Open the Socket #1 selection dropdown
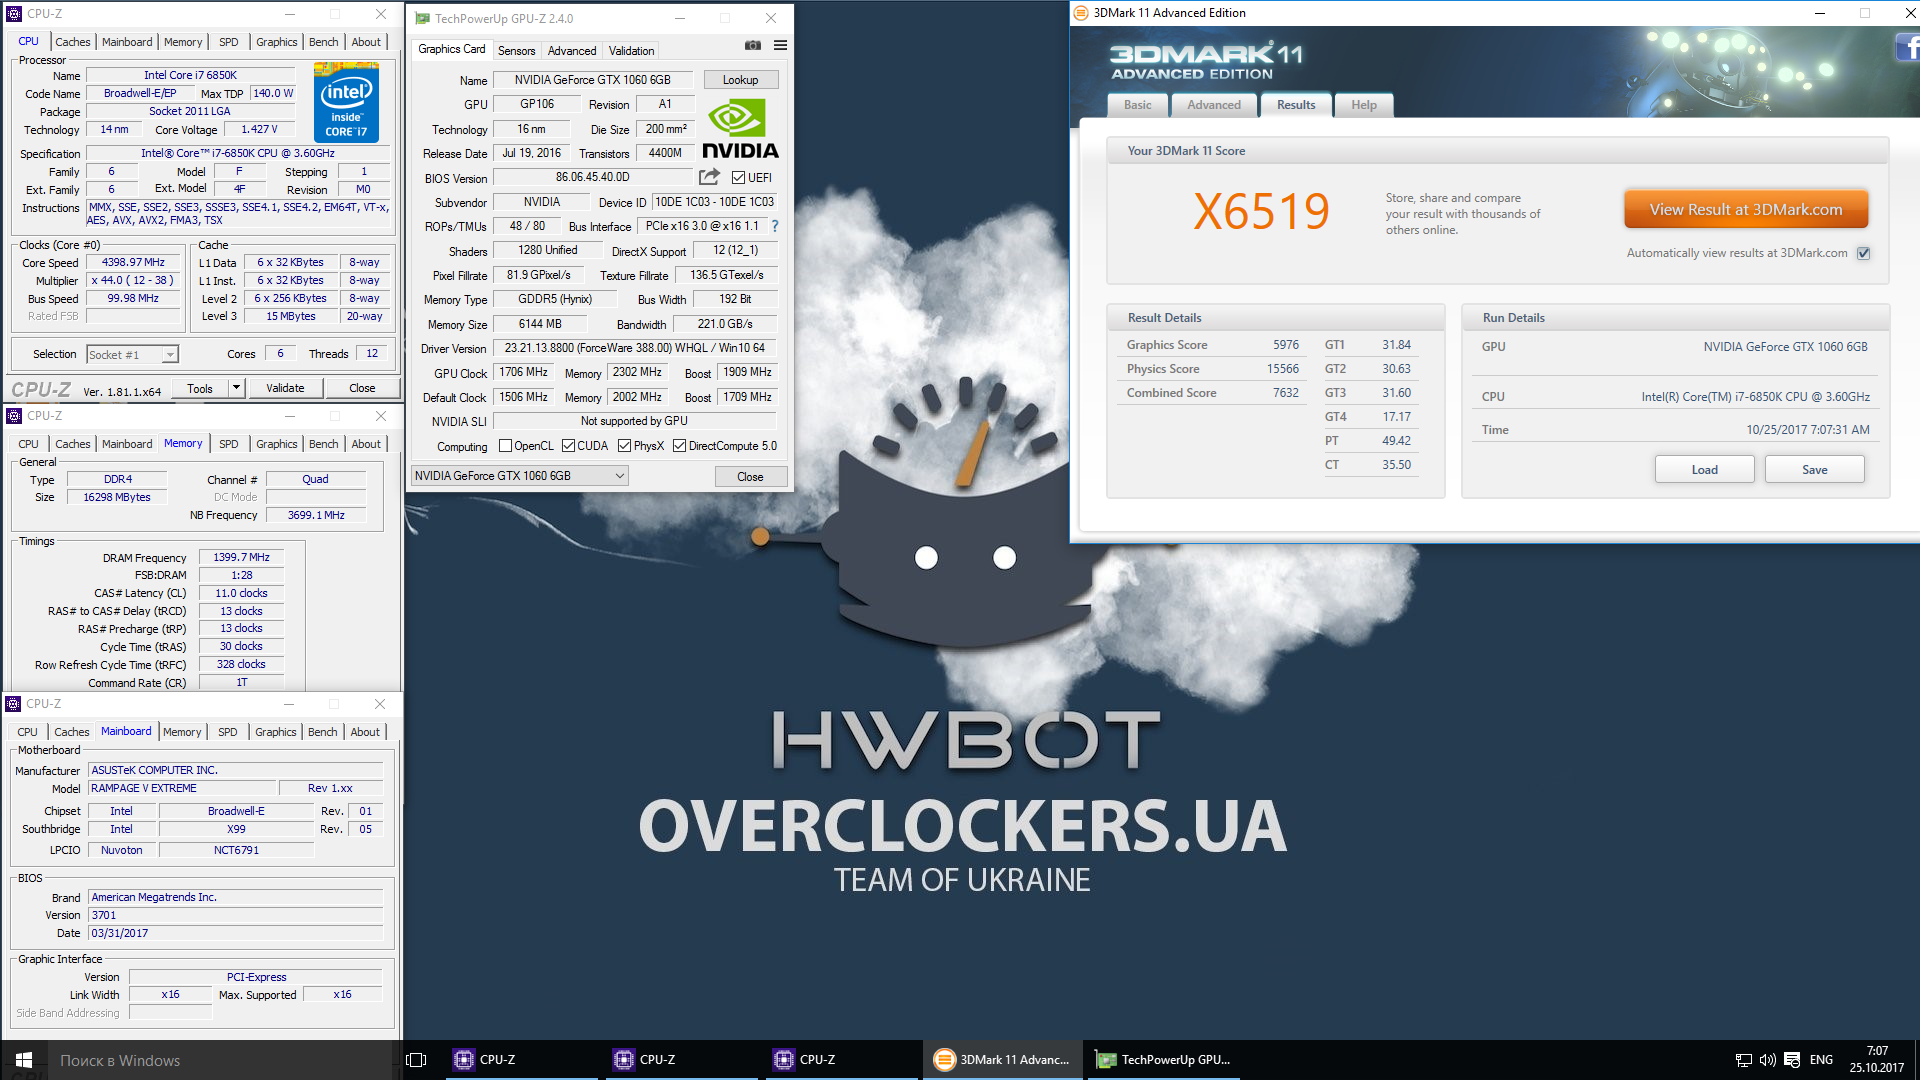Image resolution: width=1920 pixels, height=1080 pixels. tap(132, 355)
